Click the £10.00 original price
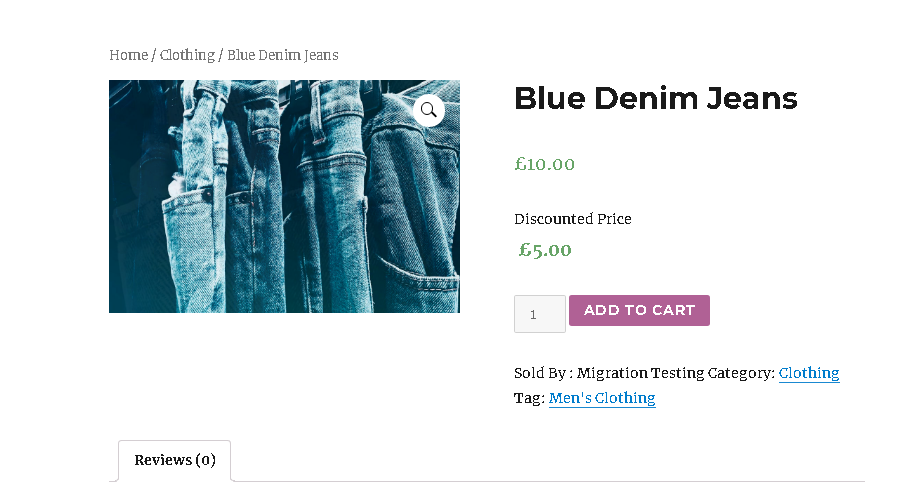Viewport: 918px width, 485px height. point(545,164)
